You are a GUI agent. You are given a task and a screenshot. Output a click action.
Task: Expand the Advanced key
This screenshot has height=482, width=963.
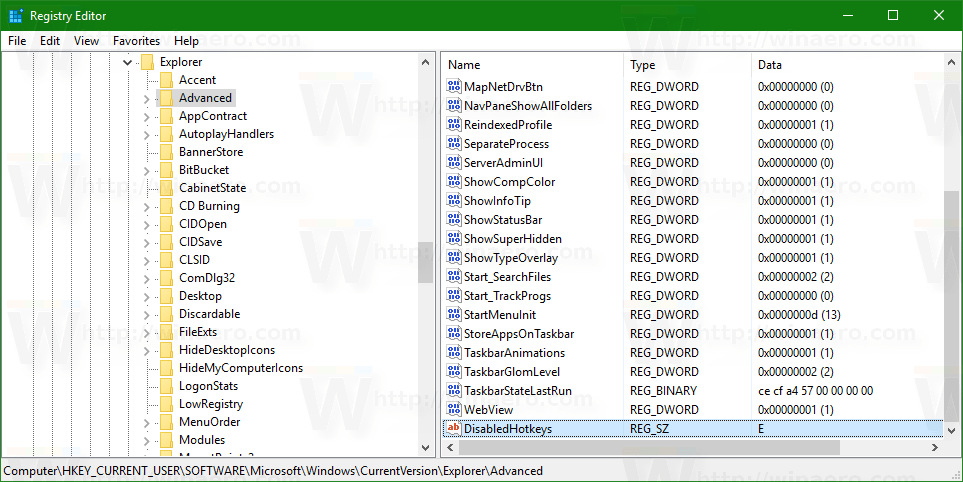[146, 98]
